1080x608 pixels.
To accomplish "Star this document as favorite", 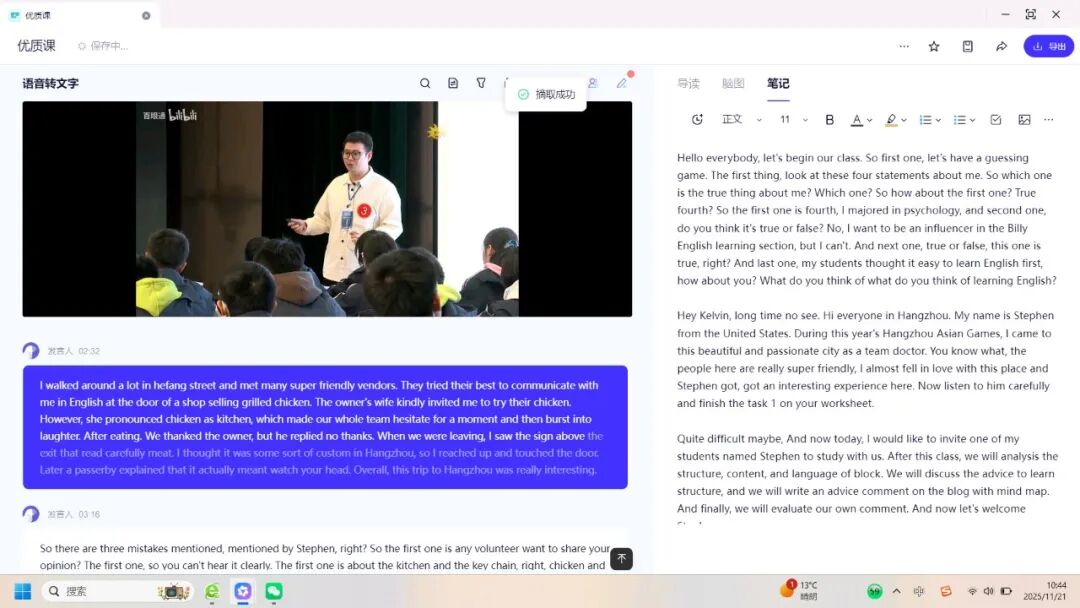I will click(x=934, y=46).
